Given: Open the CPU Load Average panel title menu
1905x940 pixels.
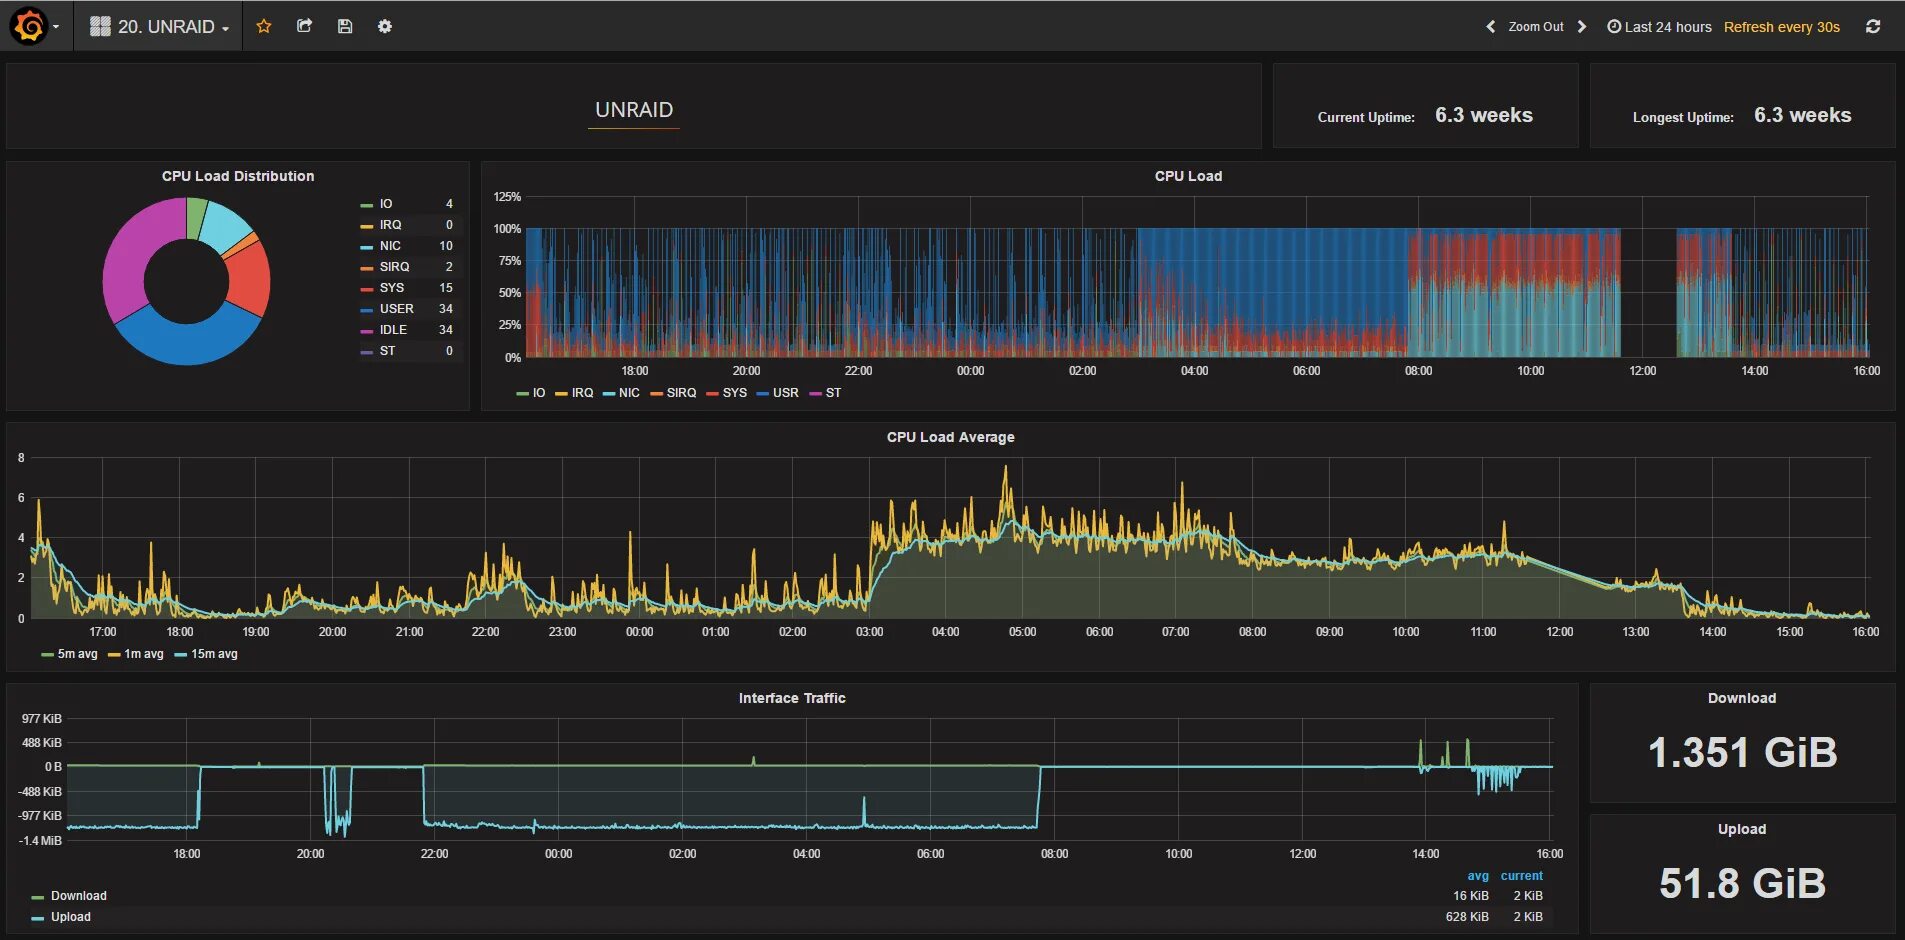Looking at the screenshot, I should 950,437.
